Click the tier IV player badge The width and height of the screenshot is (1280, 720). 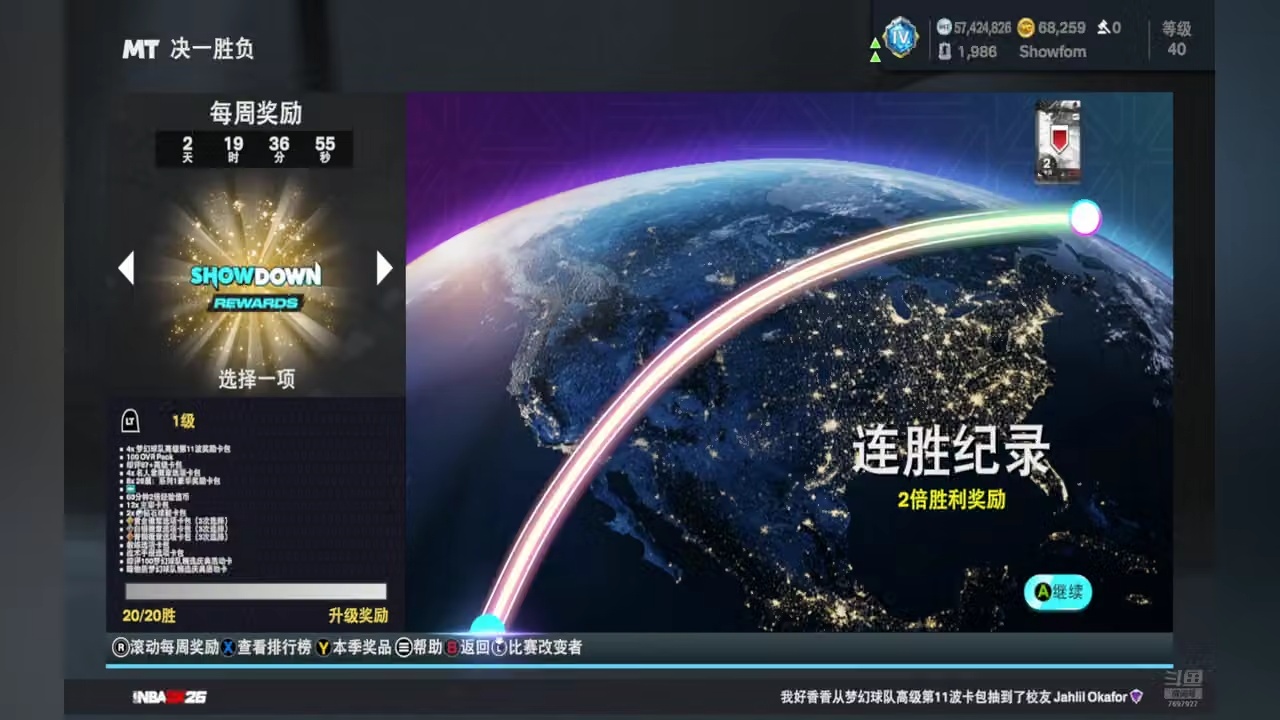(901, 37)
